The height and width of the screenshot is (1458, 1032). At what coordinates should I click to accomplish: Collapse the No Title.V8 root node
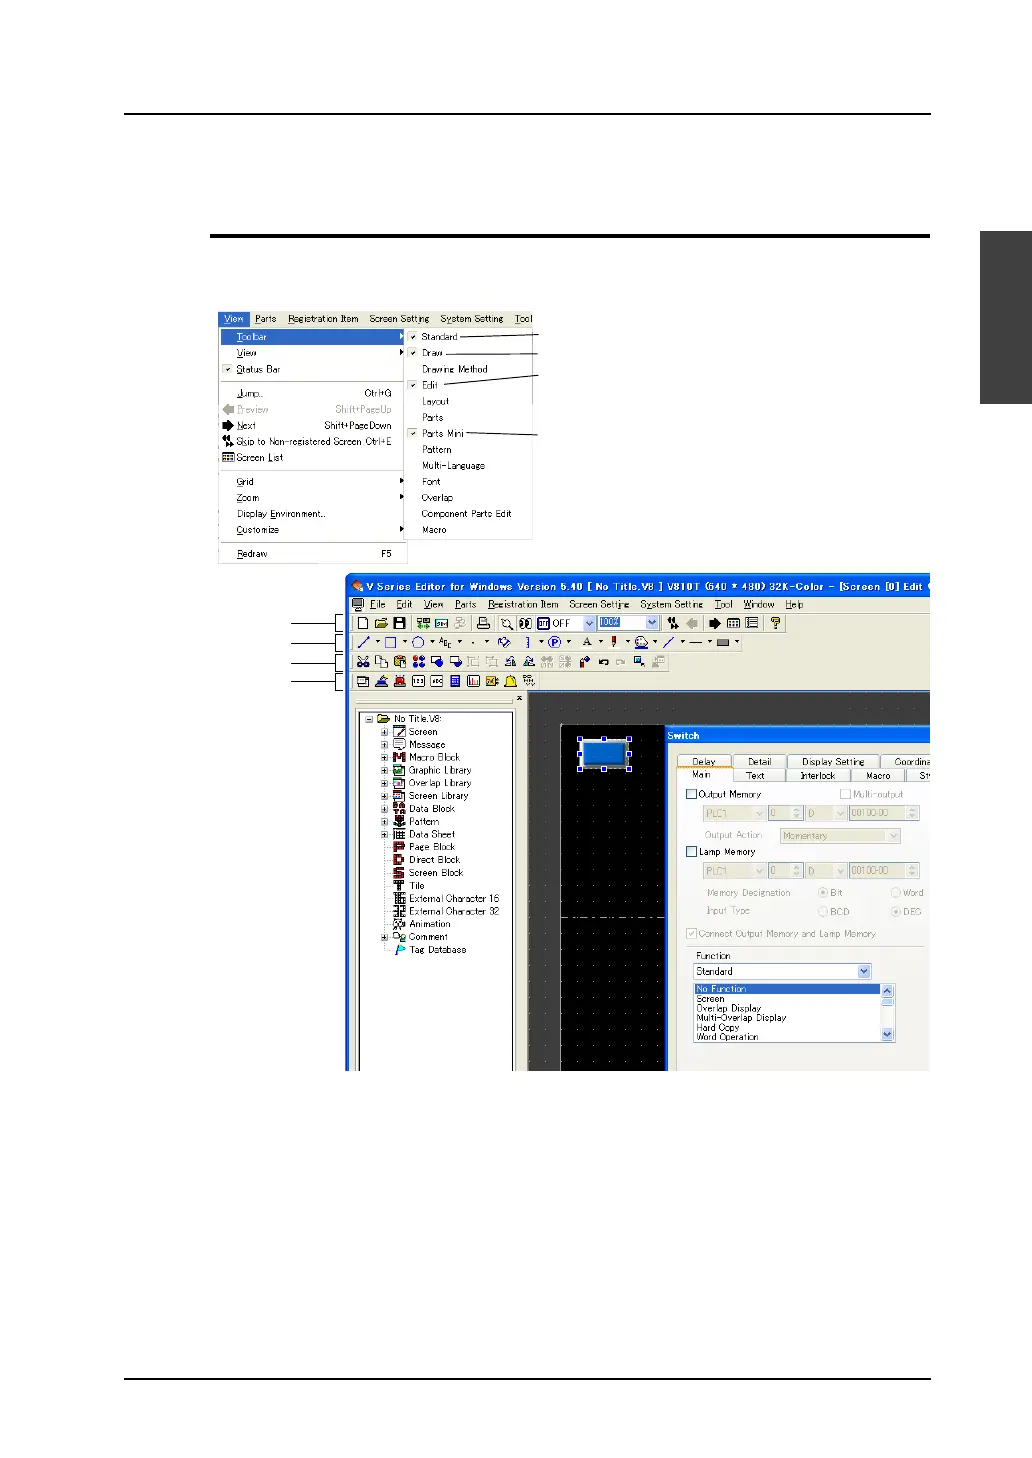point(368,719)
